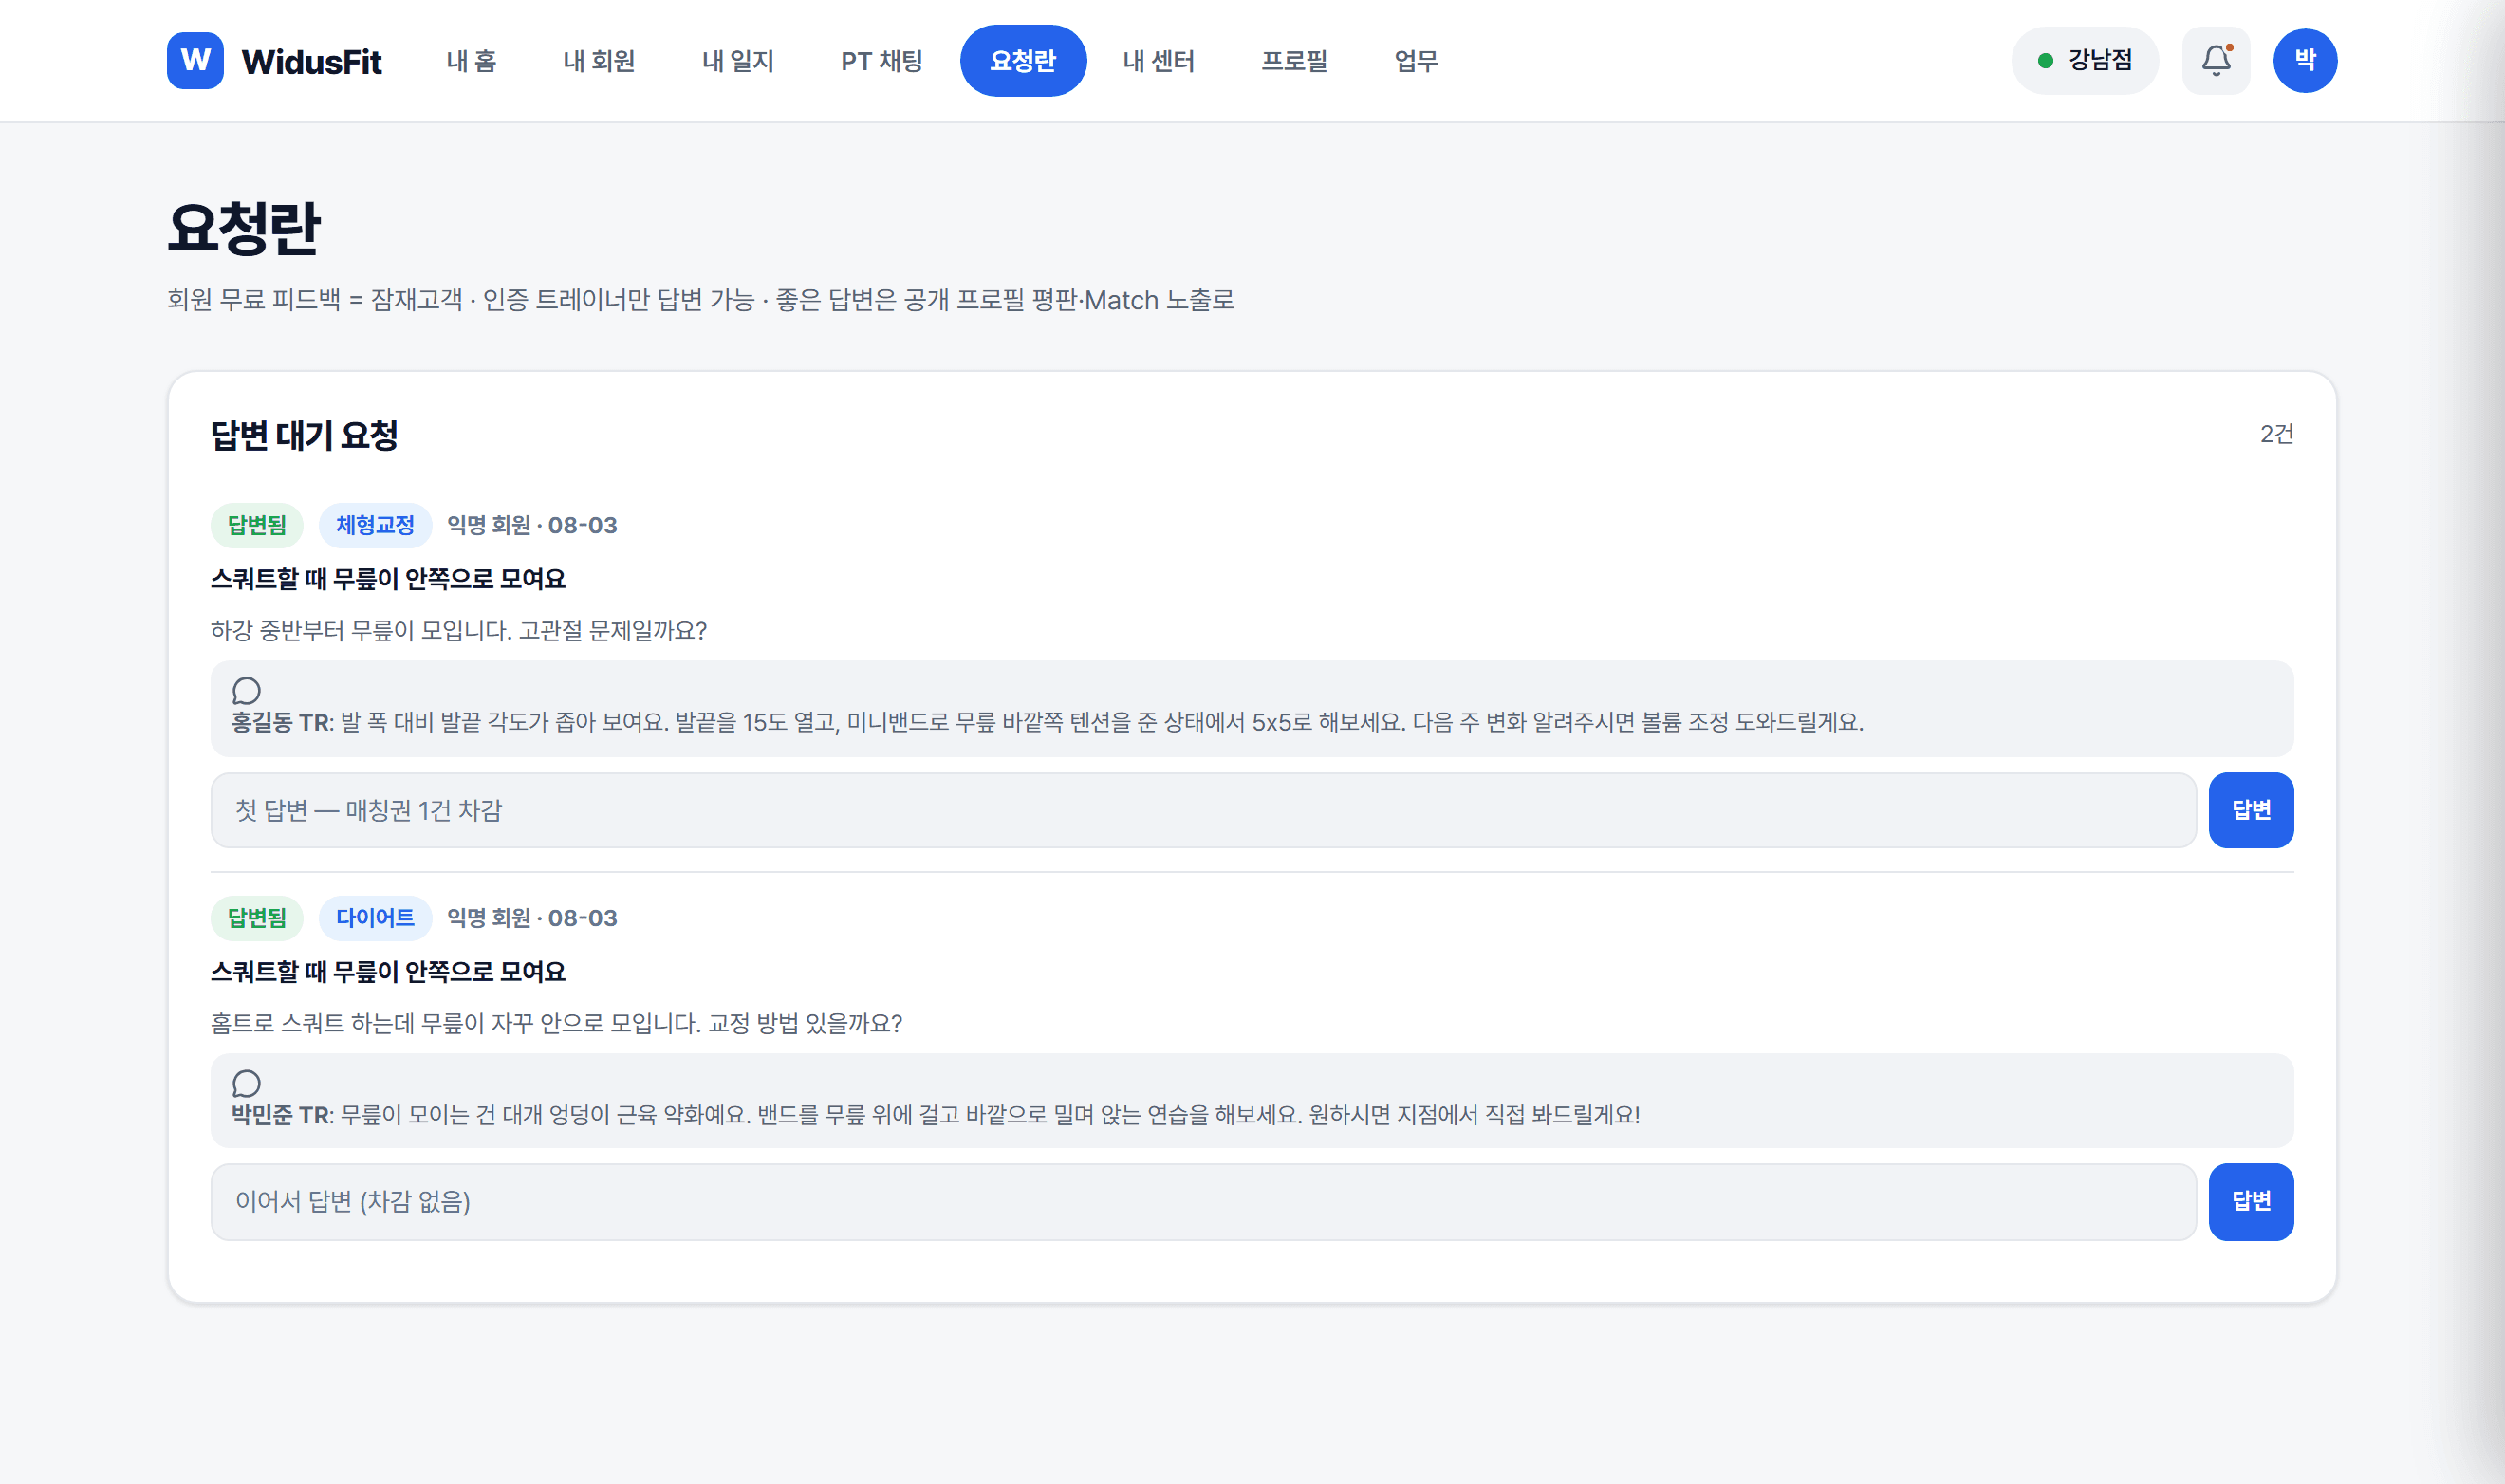Open the notification bell
Screen dimensions: 2505x1484
coord(2216,60)
